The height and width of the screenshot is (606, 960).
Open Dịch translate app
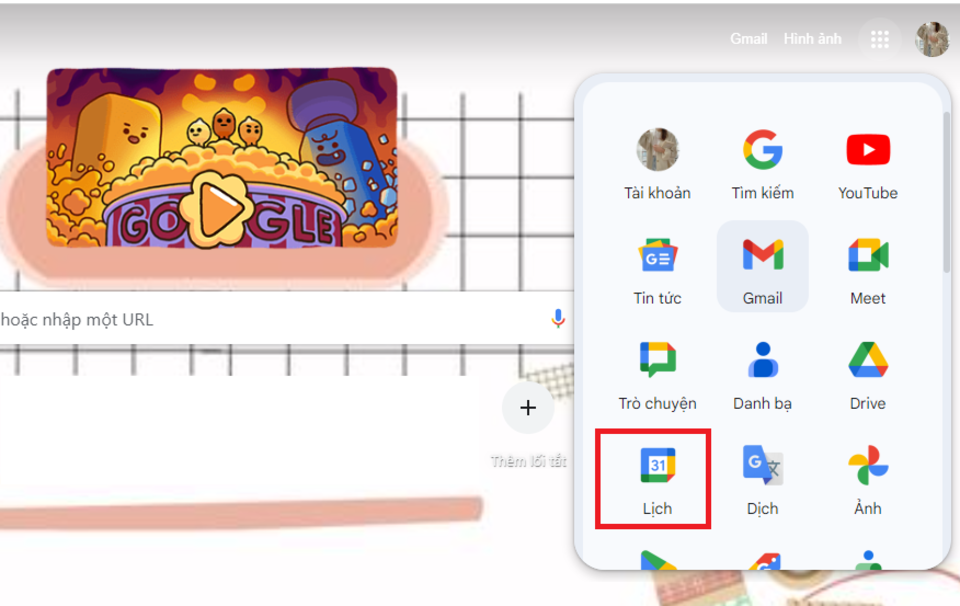pyautogui.click(x=762, y=477)
